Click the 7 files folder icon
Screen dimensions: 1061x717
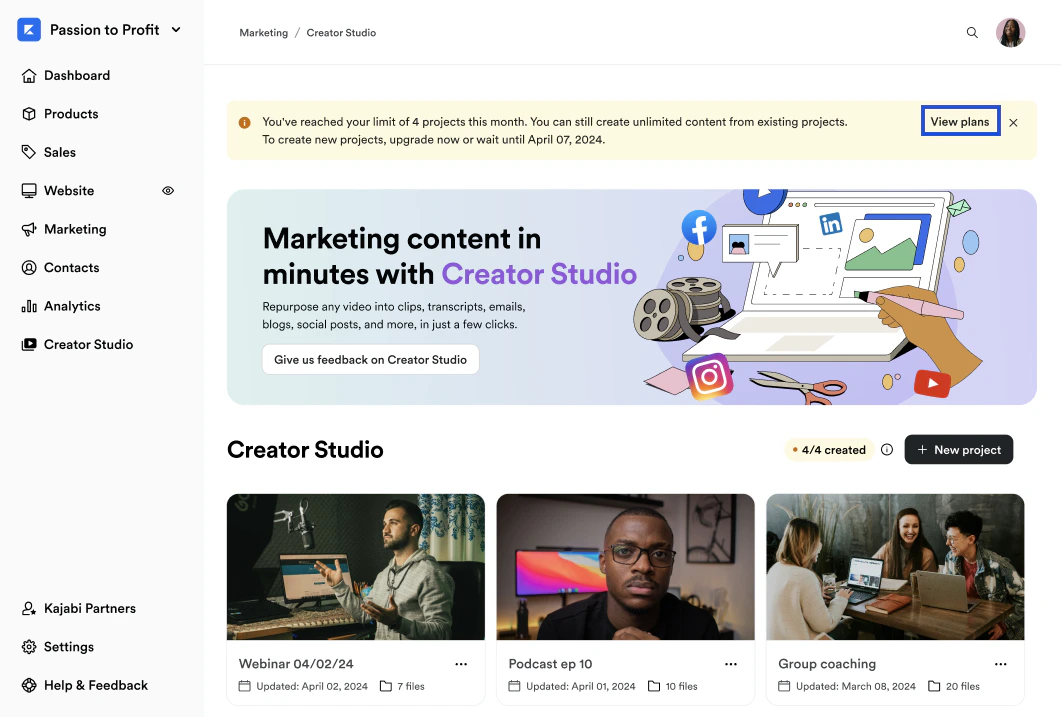tap(386, 686)
